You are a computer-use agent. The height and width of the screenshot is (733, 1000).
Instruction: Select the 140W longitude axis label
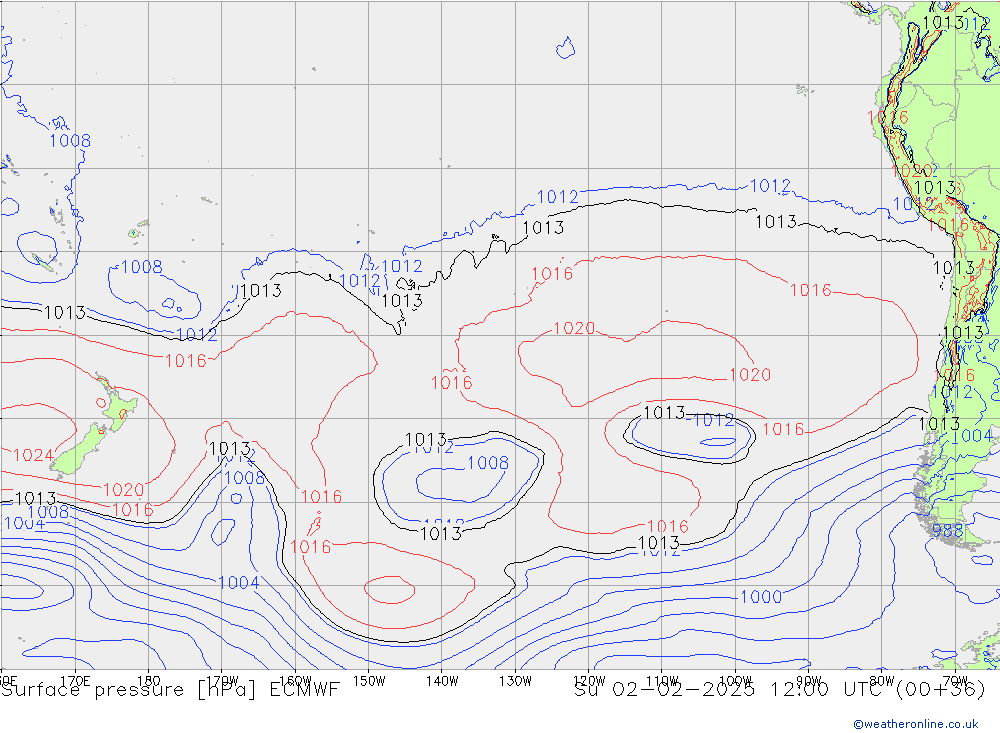(x=442, y=679)
